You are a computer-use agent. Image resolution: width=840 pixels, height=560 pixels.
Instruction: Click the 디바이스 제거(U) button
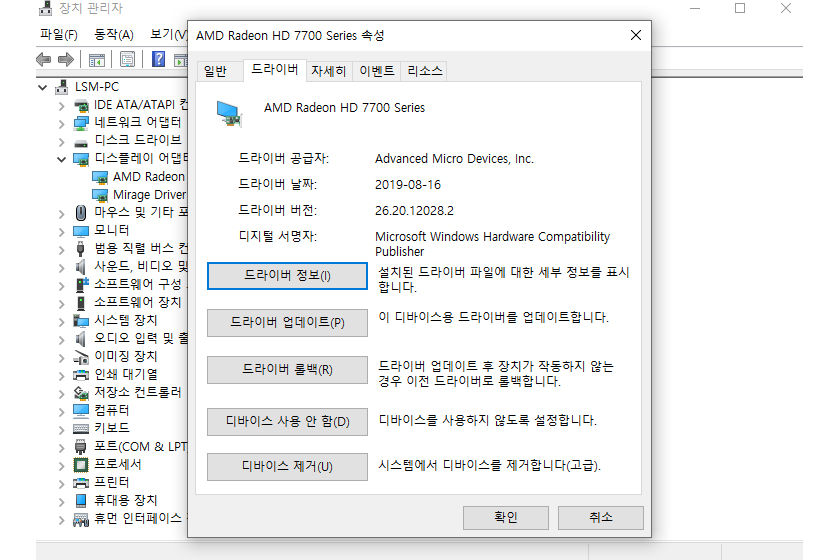coord(288,467)
